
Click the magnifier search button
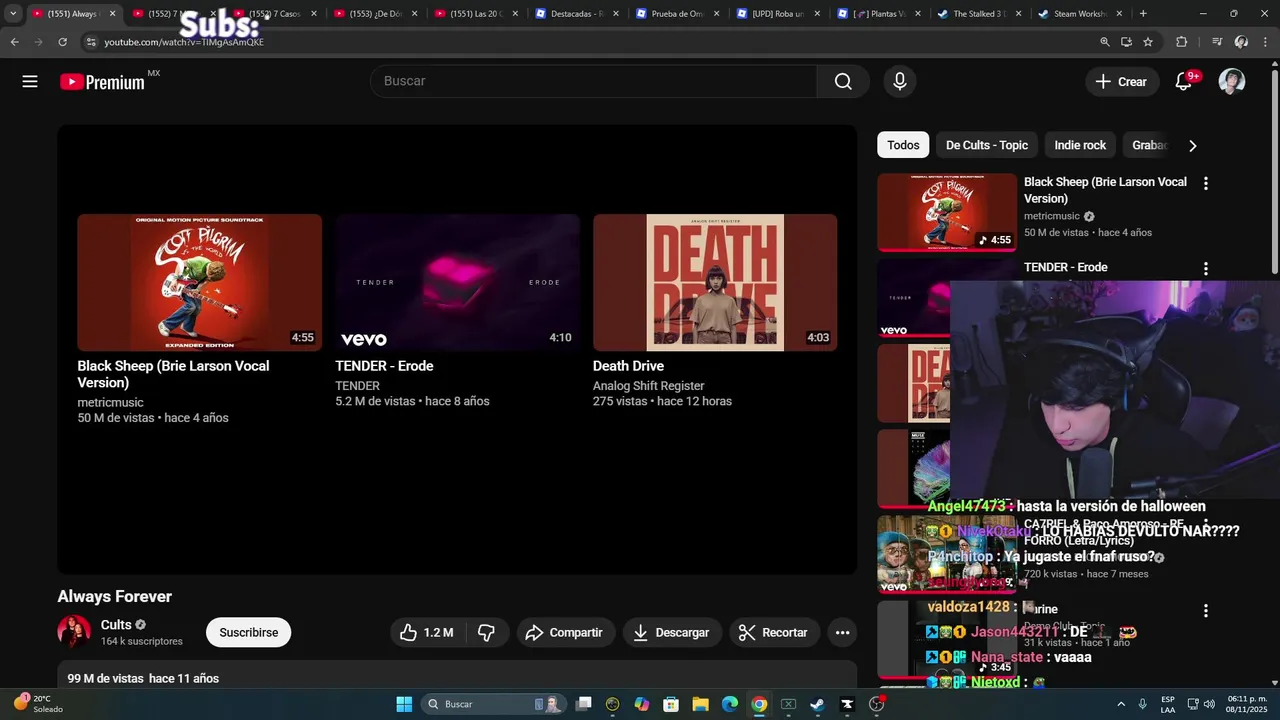[843, 82]
